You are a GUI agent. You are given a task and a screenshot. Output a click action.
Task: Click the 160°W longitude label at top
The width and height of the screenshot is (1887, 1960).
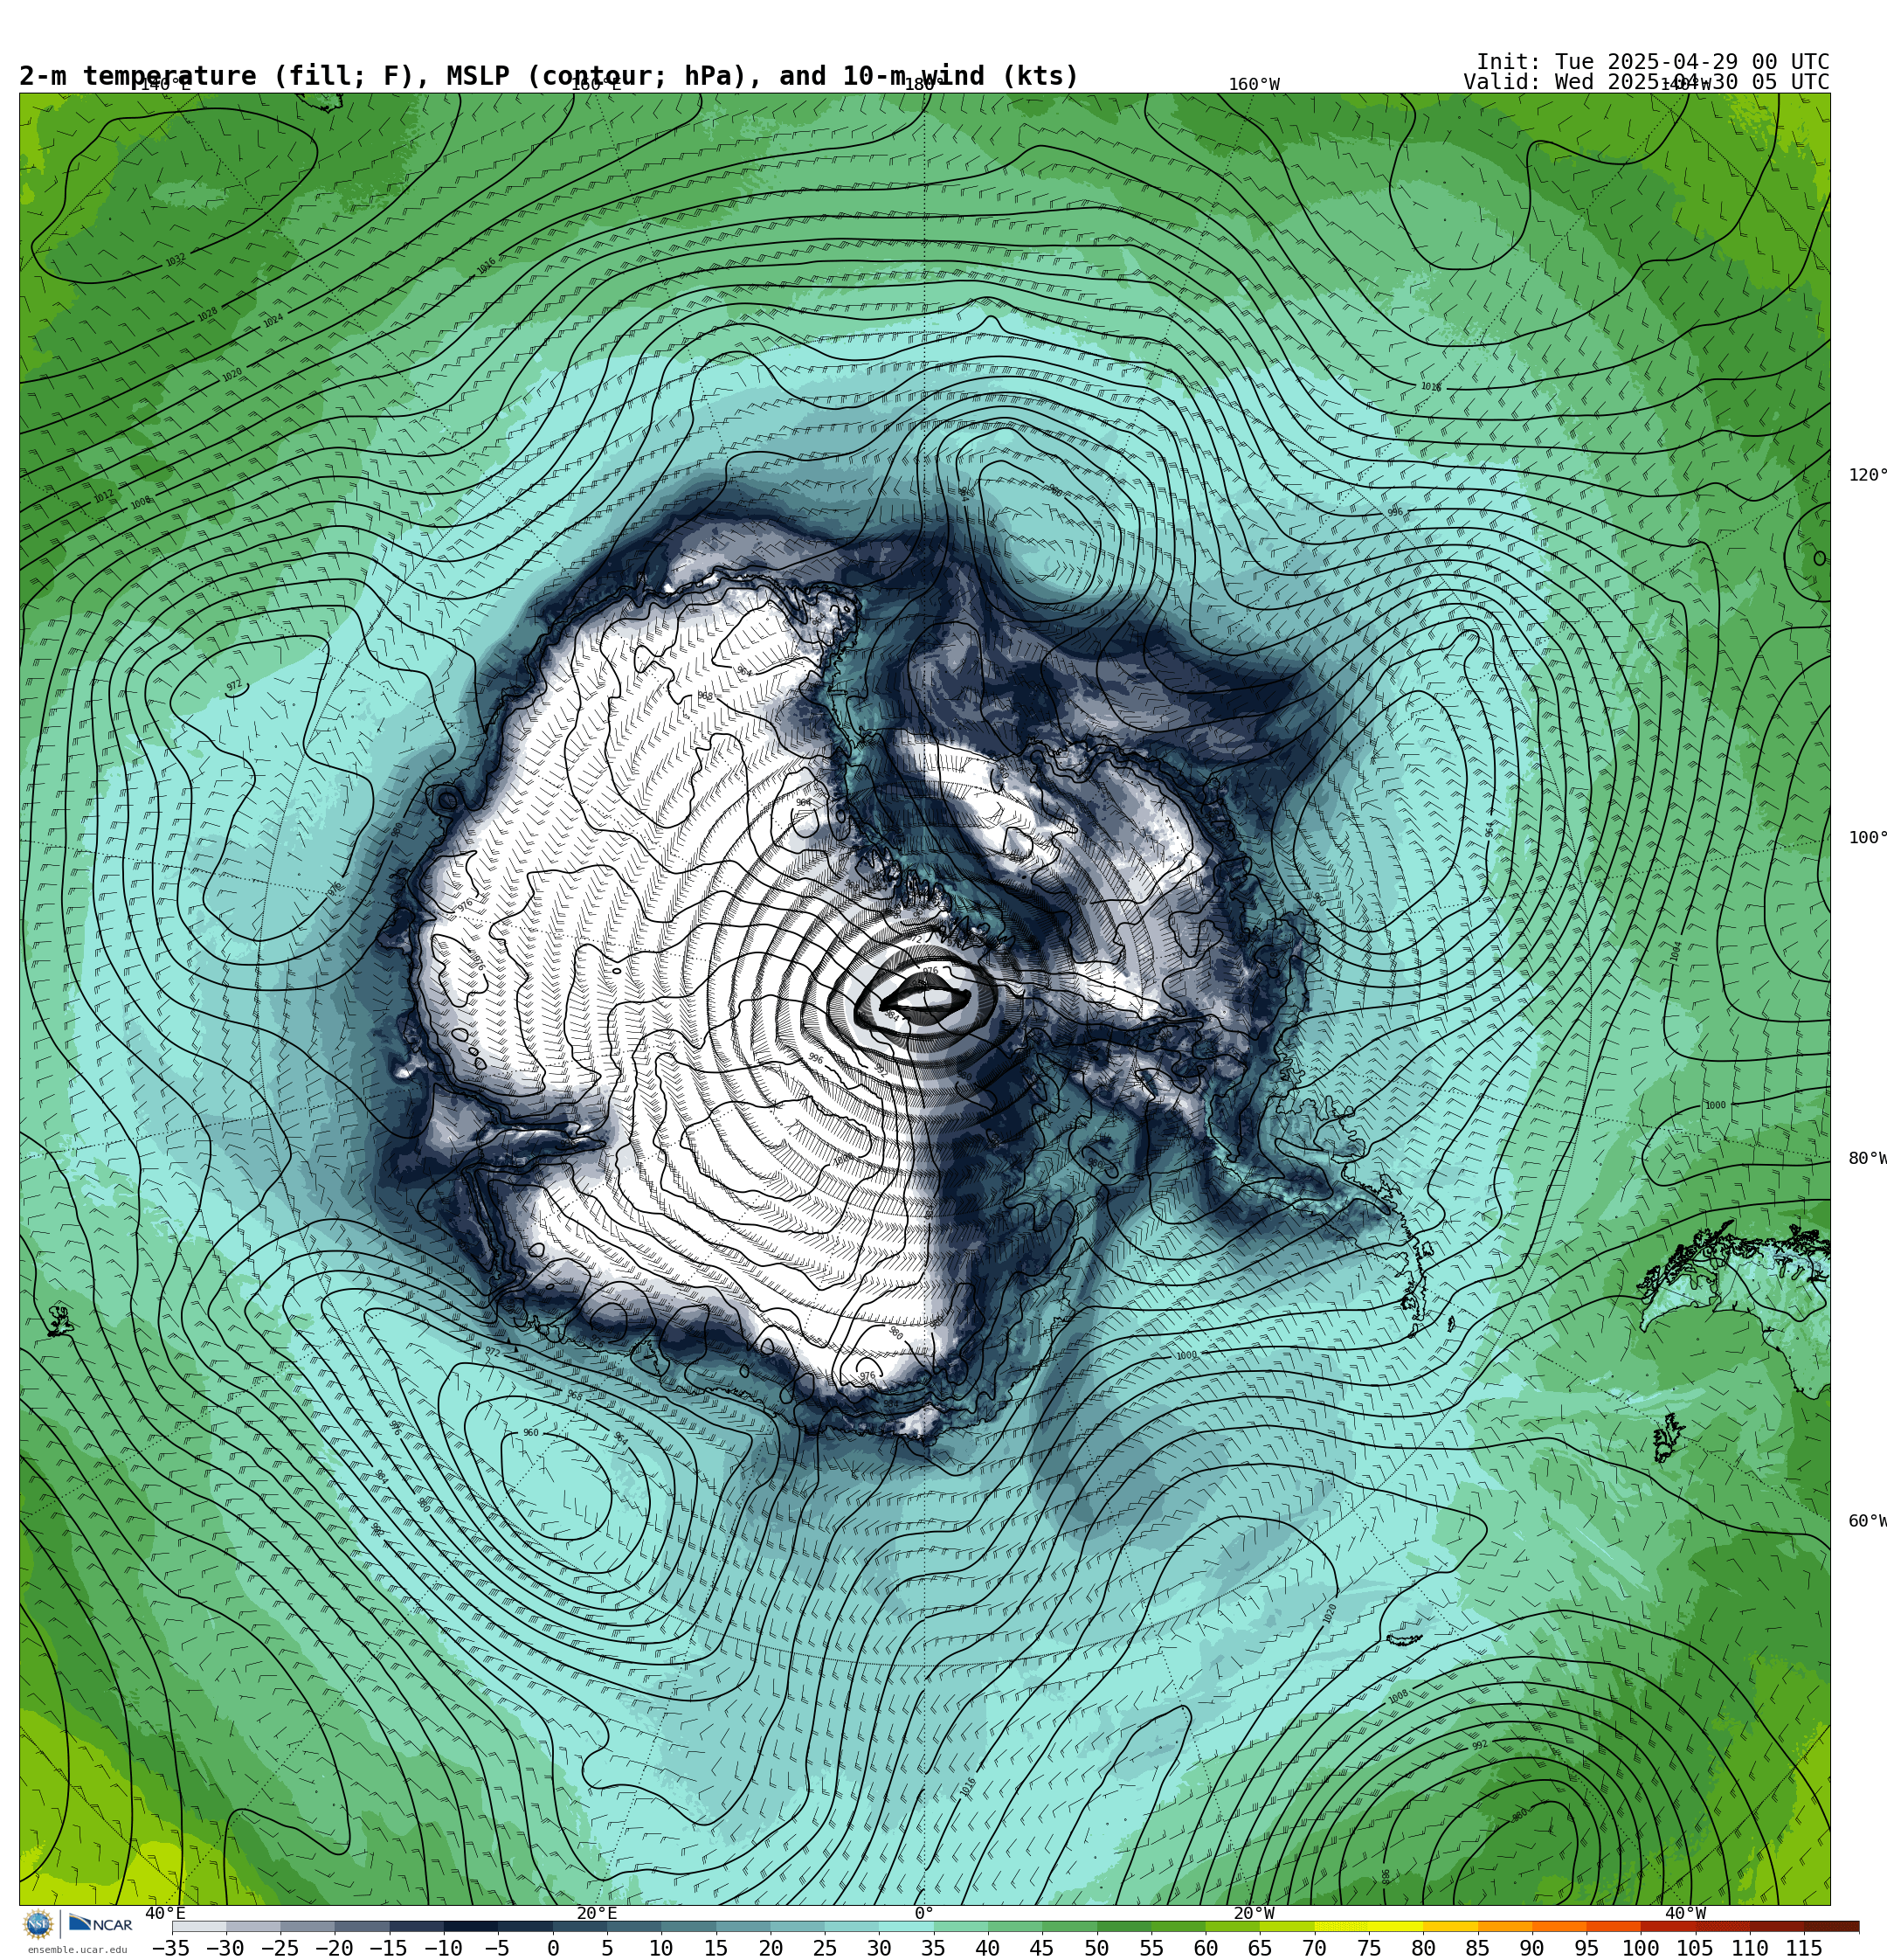[1254, 85]
